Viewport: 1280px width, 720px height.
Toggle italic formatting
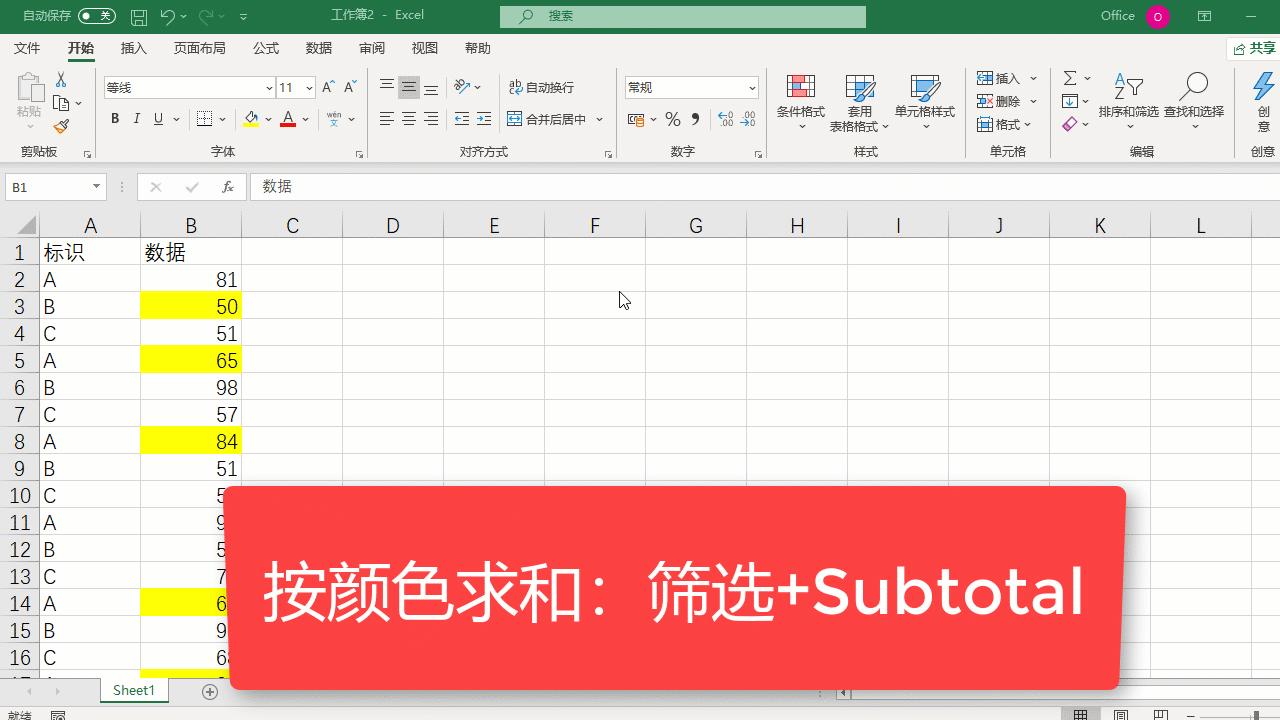coord(137,119)
